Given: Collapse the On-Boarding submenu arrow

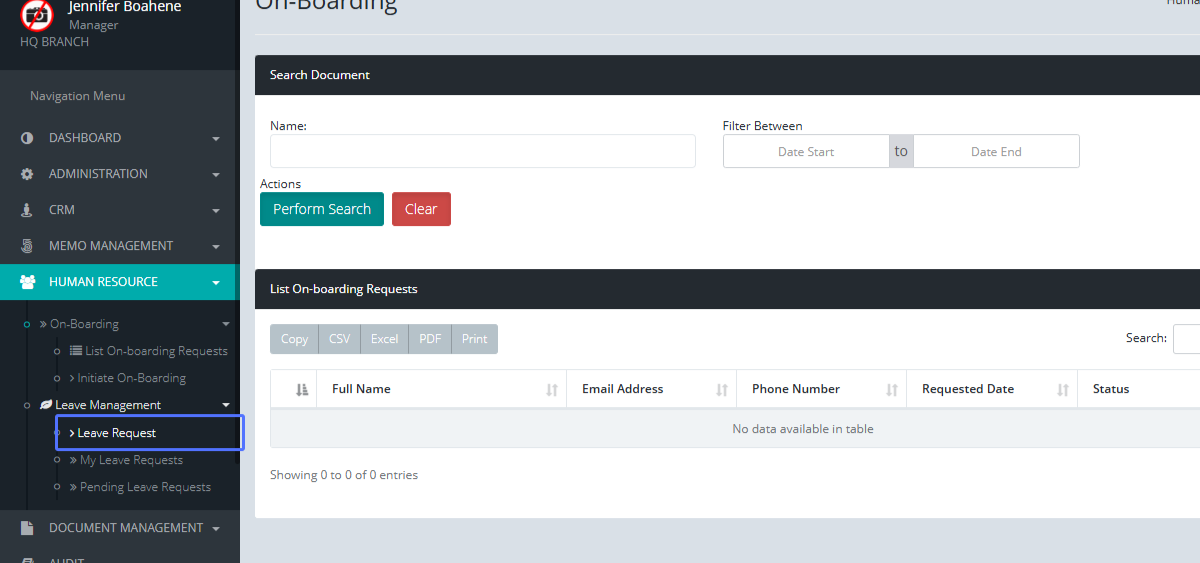Looking at the screenshot, I should click(x=226, y=324).
